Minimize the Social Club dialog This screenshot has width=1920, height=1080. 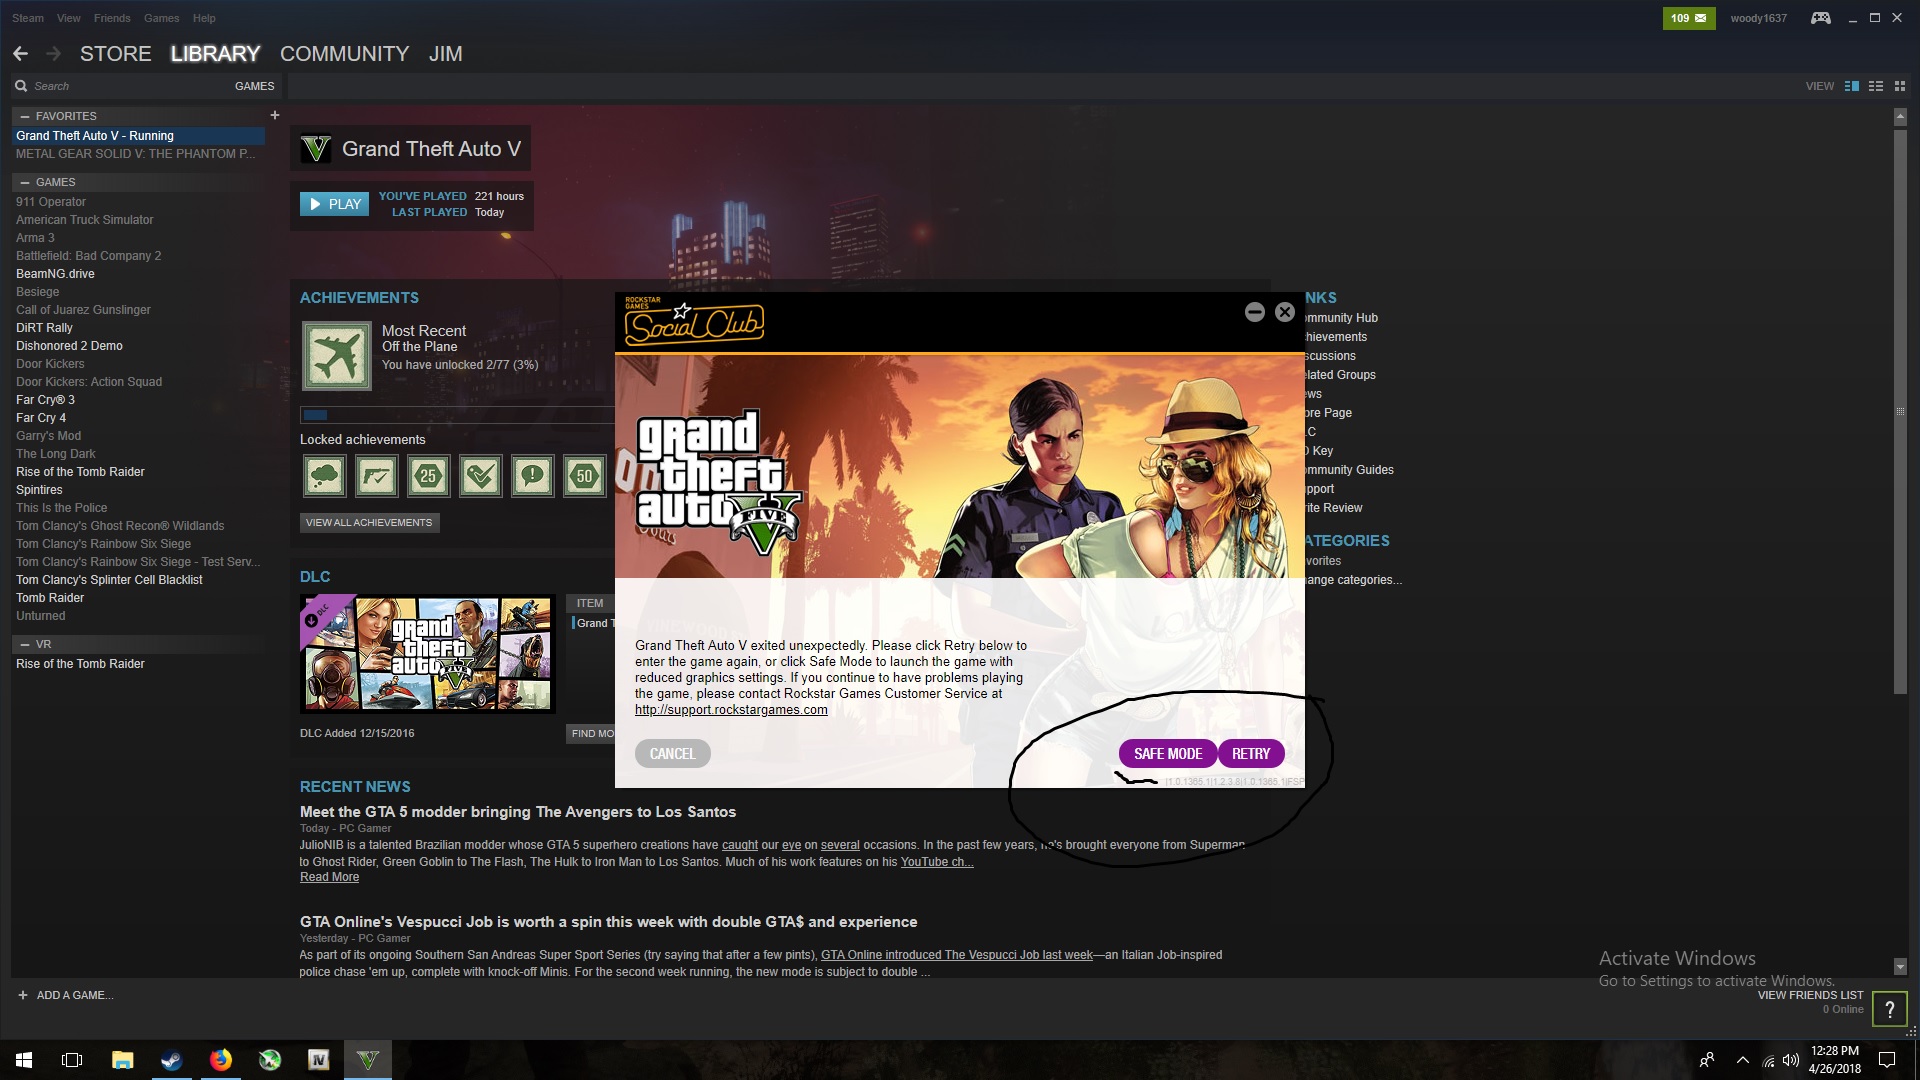(1254, 312)
